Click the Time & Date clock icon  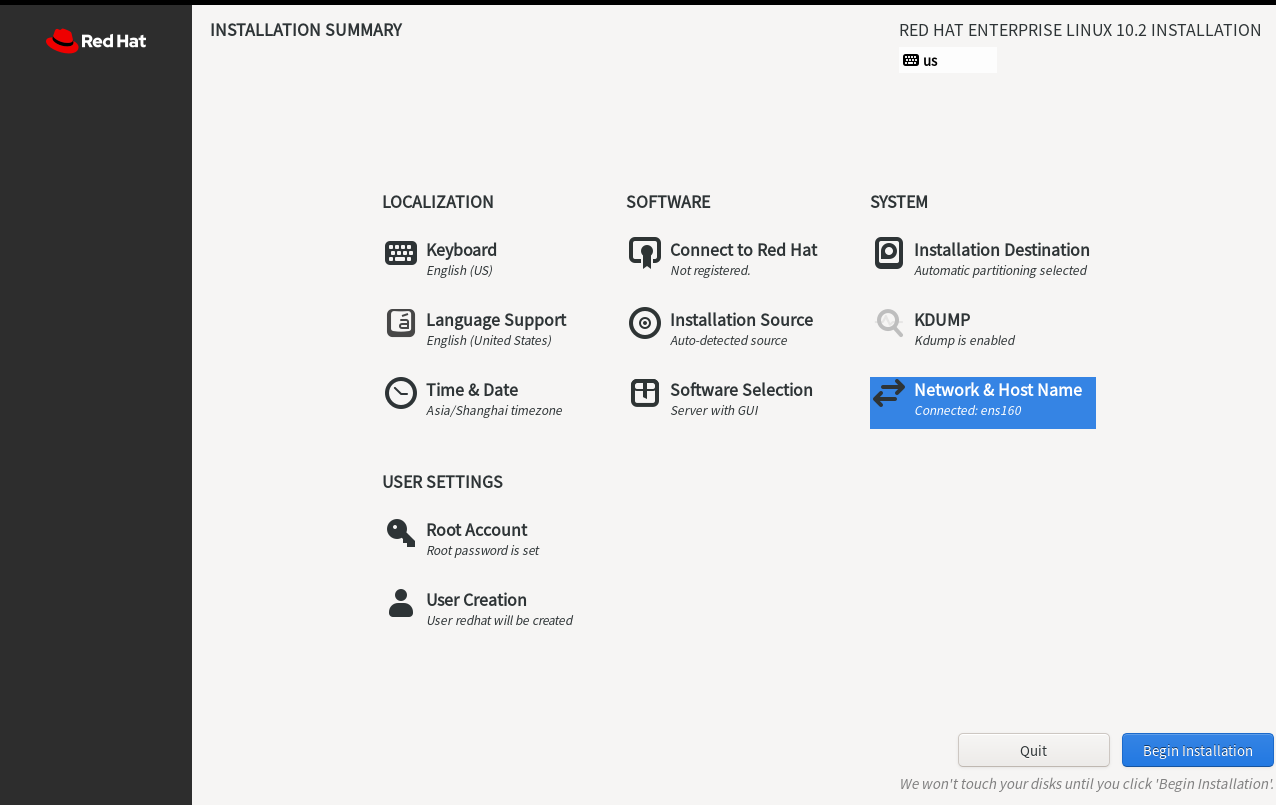click(x=401, y=393)
